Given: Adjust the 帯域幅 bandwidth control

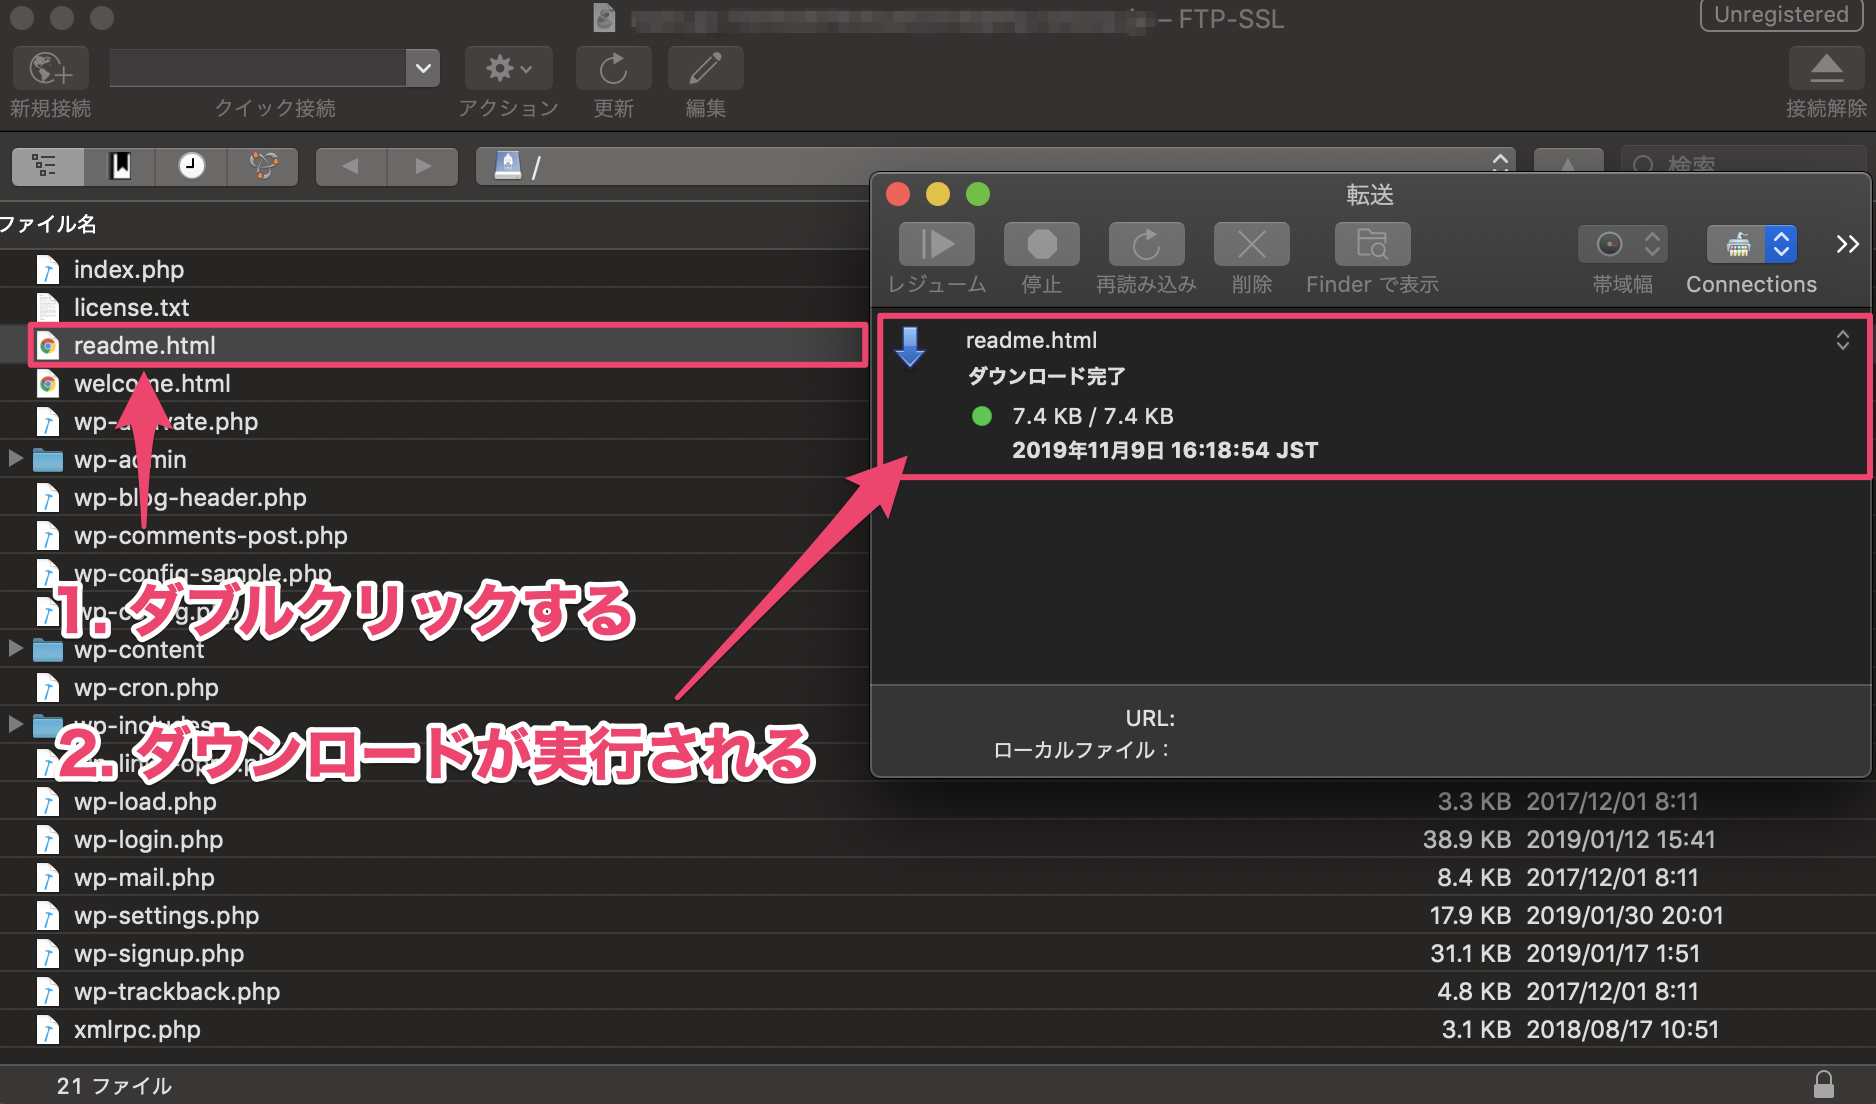Looking at the screenshot, I should tap(1621, 243).
